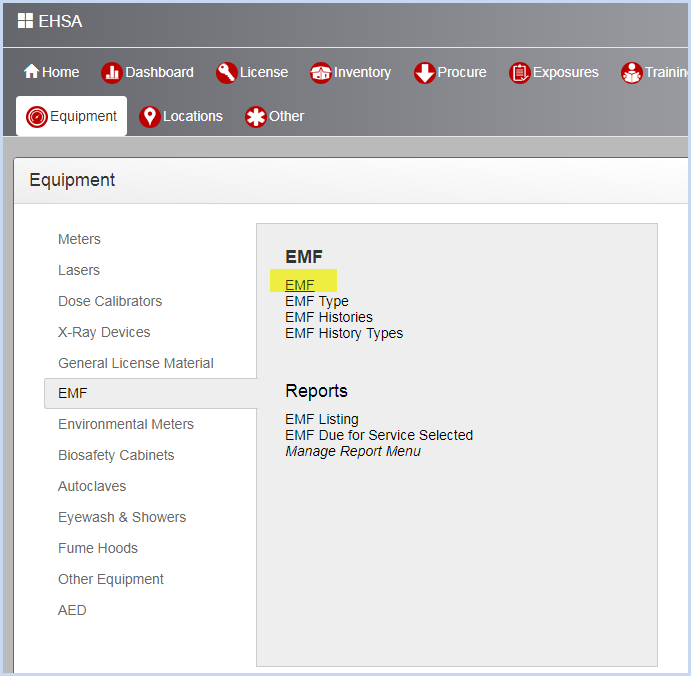Click the Equipment gauge icon

37,116
